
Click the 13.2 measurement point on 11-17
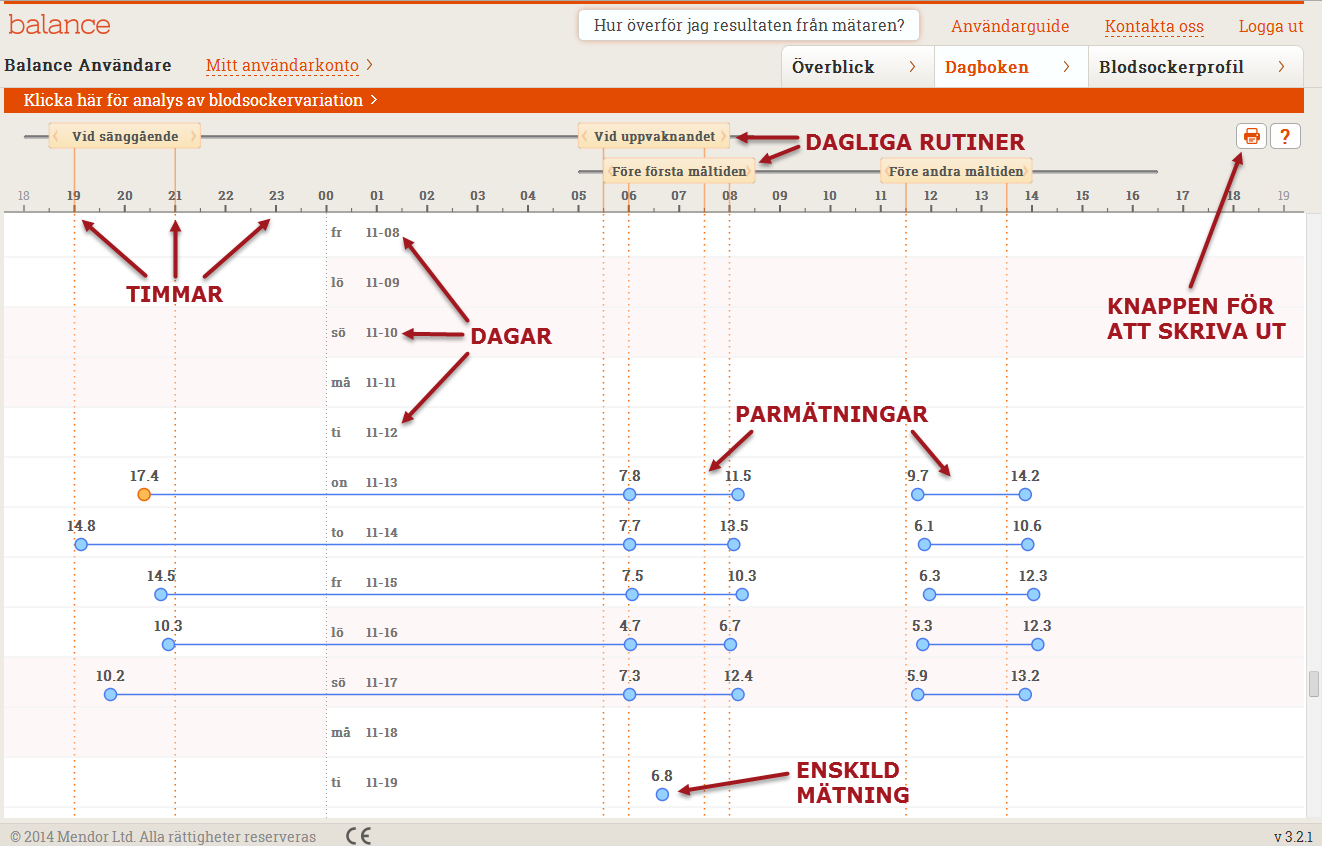pos(1025,694)
